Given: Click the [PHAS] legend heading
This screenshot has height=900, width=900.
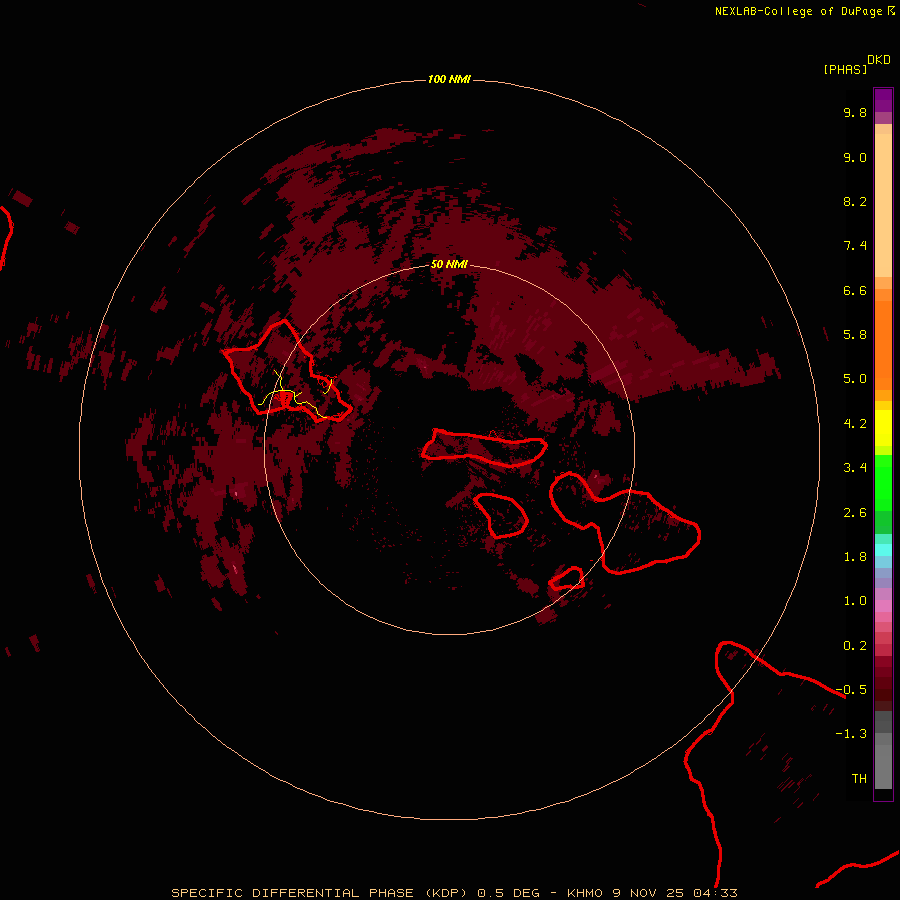Looking at the screenshot, I should 845,69.
